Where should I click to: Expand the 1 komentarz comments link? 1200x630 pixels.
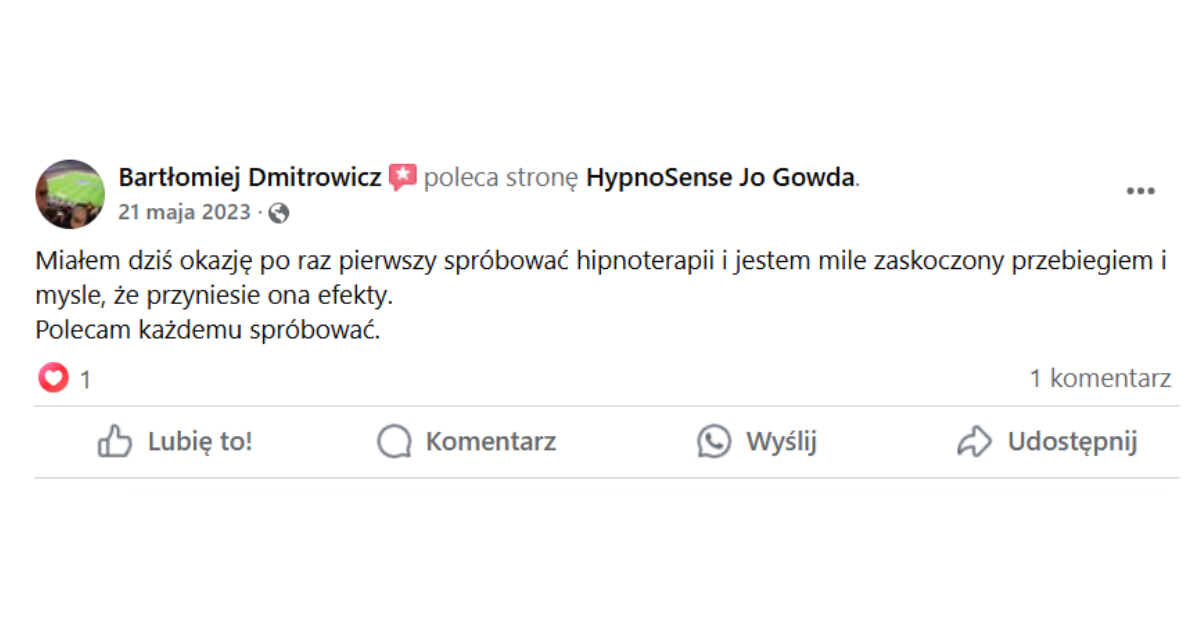pos(1100,378)
